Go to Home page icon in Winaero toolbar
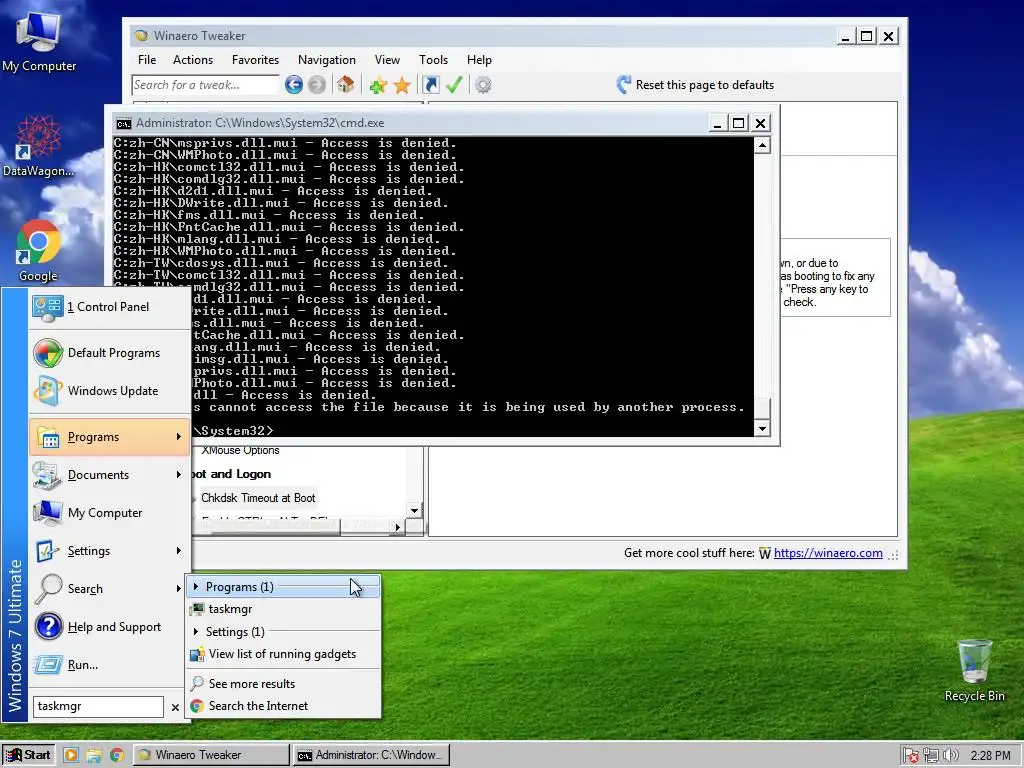The height and width of the screenshot is (768, 1024). (345, 84)
